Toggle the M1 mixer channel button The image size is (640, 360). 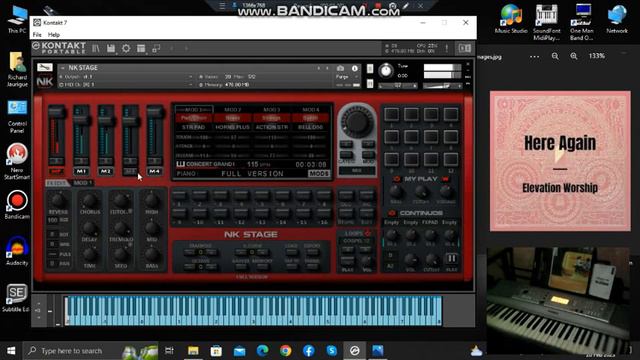pos(81,171)
